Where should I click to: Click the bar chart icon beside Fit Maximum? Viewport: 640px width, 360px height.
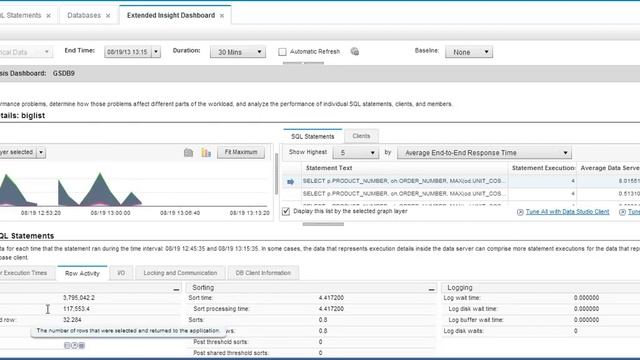206,153
